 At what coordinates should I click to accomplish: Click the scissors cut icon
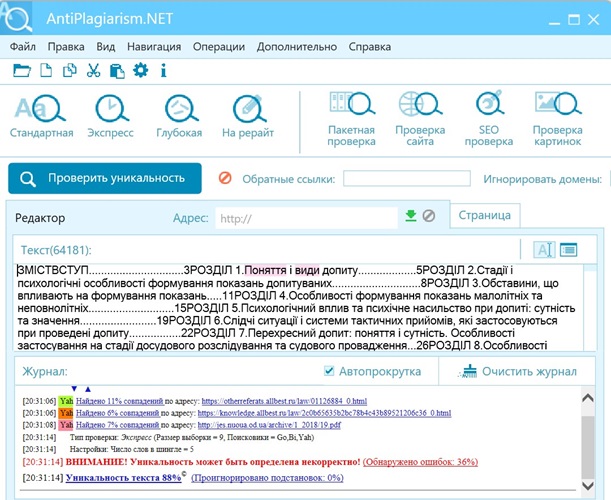pyautogui.click(x=93, y=71)
